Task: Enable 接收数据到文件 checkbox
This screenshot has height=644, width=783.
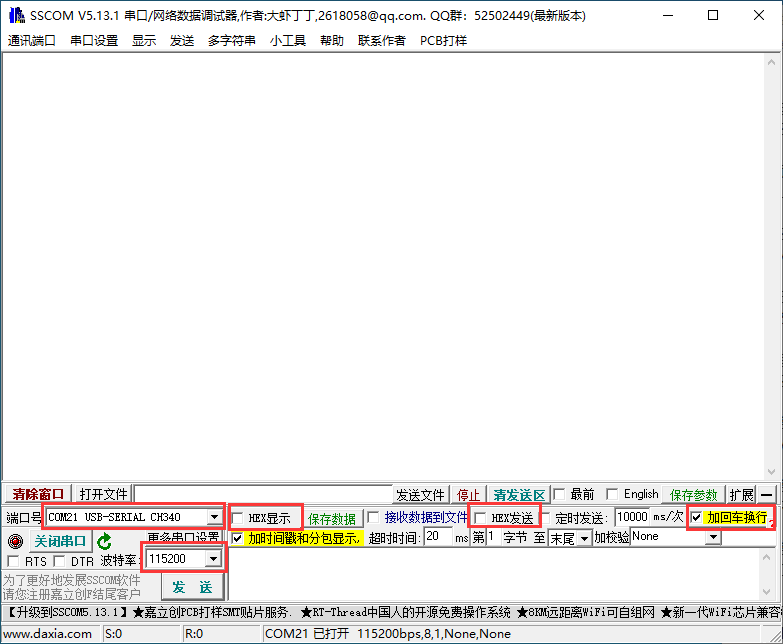Action: coord(373,517)
